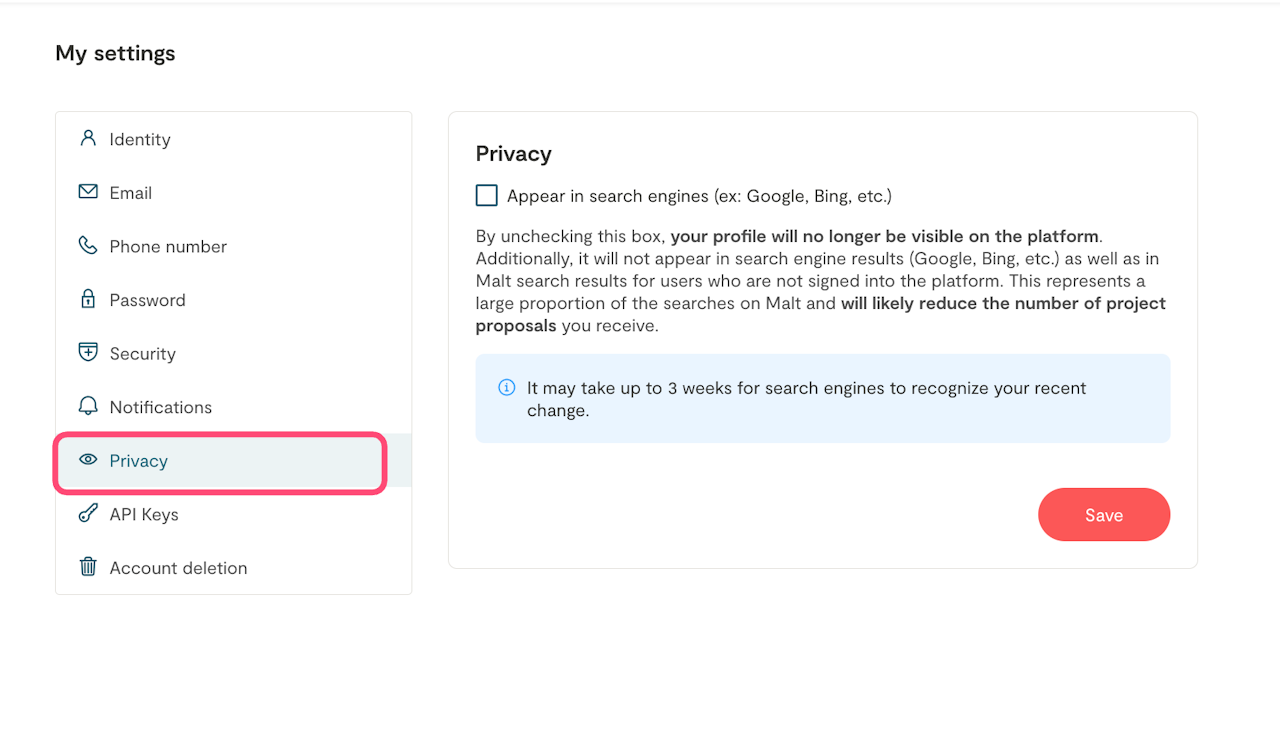The height and width of the screenshot is (743, 1280).
Task: Click the Privacy eye icon
Action: coord(88,460)
